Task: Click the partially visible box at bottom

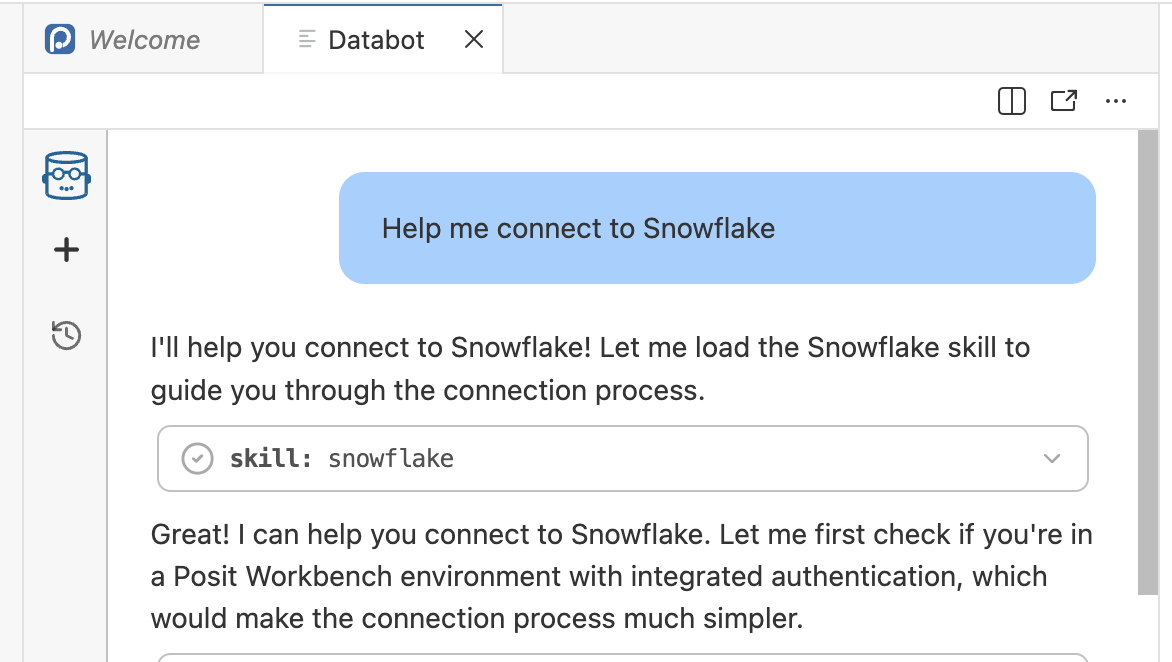Action: click(x=622, y=657)
